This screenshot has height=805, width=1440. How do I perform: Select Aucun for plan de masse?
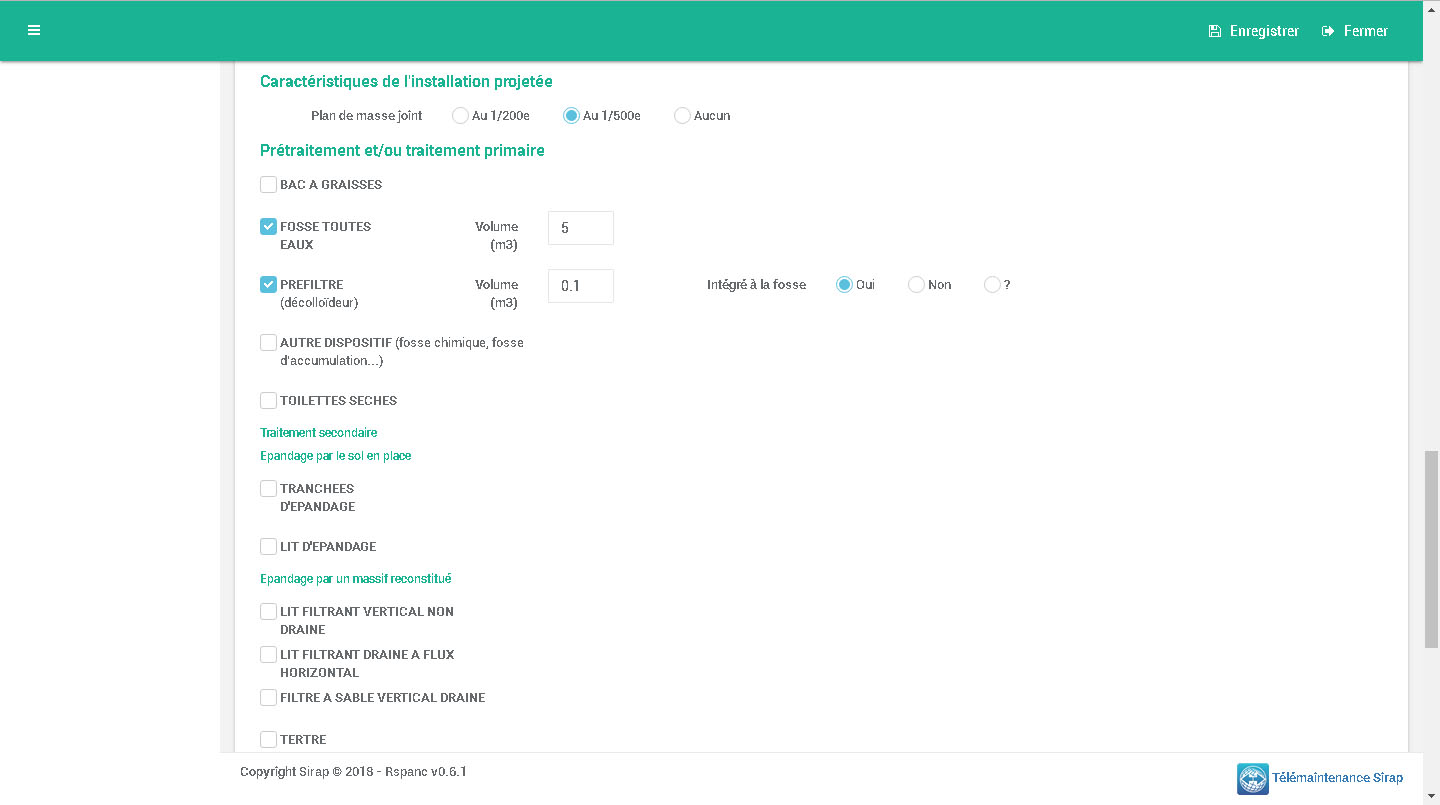click(682, 116)
